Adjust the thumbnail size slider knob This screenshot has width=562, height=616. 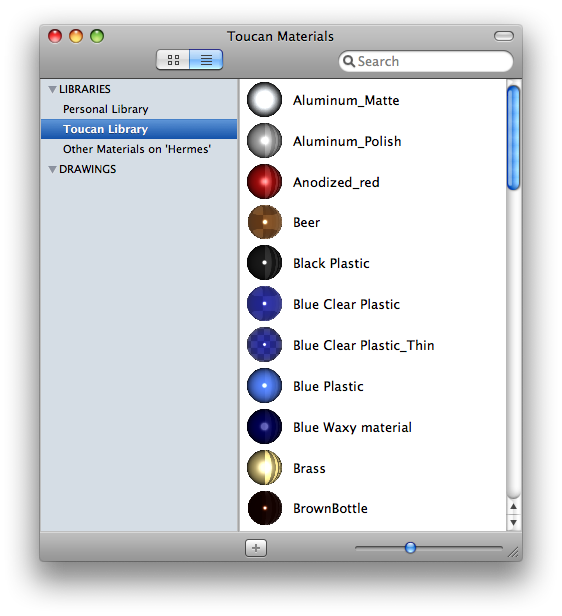coord(410,548)
